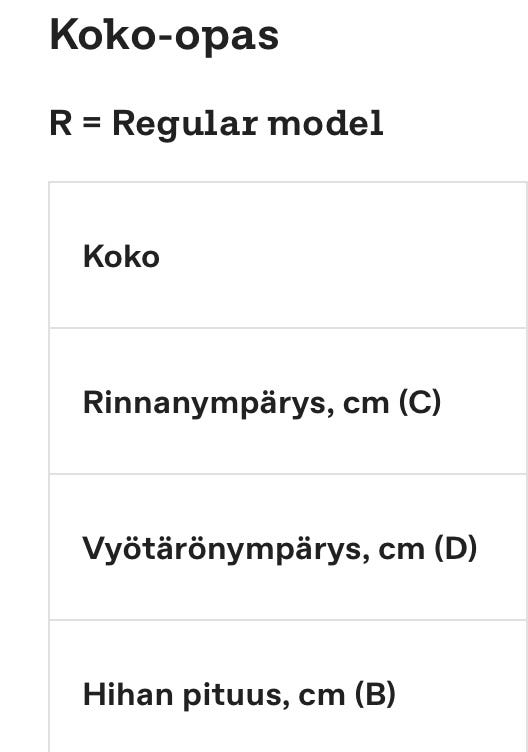Click the (C) marker in chest row

[420, 402]
